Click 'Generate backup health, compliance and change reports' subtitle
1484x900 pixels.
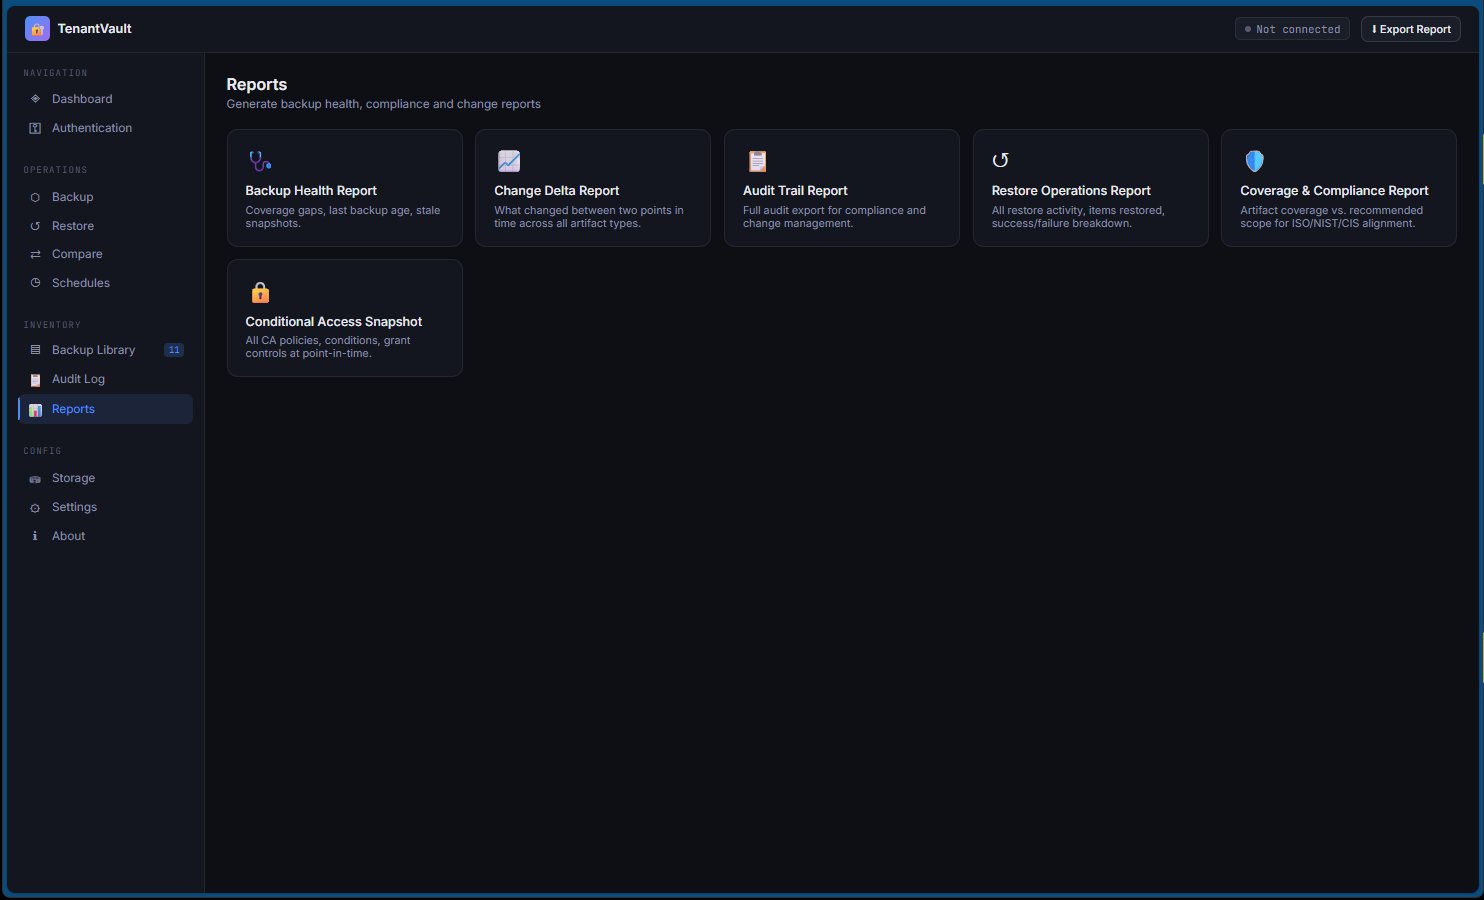[384, 104]
